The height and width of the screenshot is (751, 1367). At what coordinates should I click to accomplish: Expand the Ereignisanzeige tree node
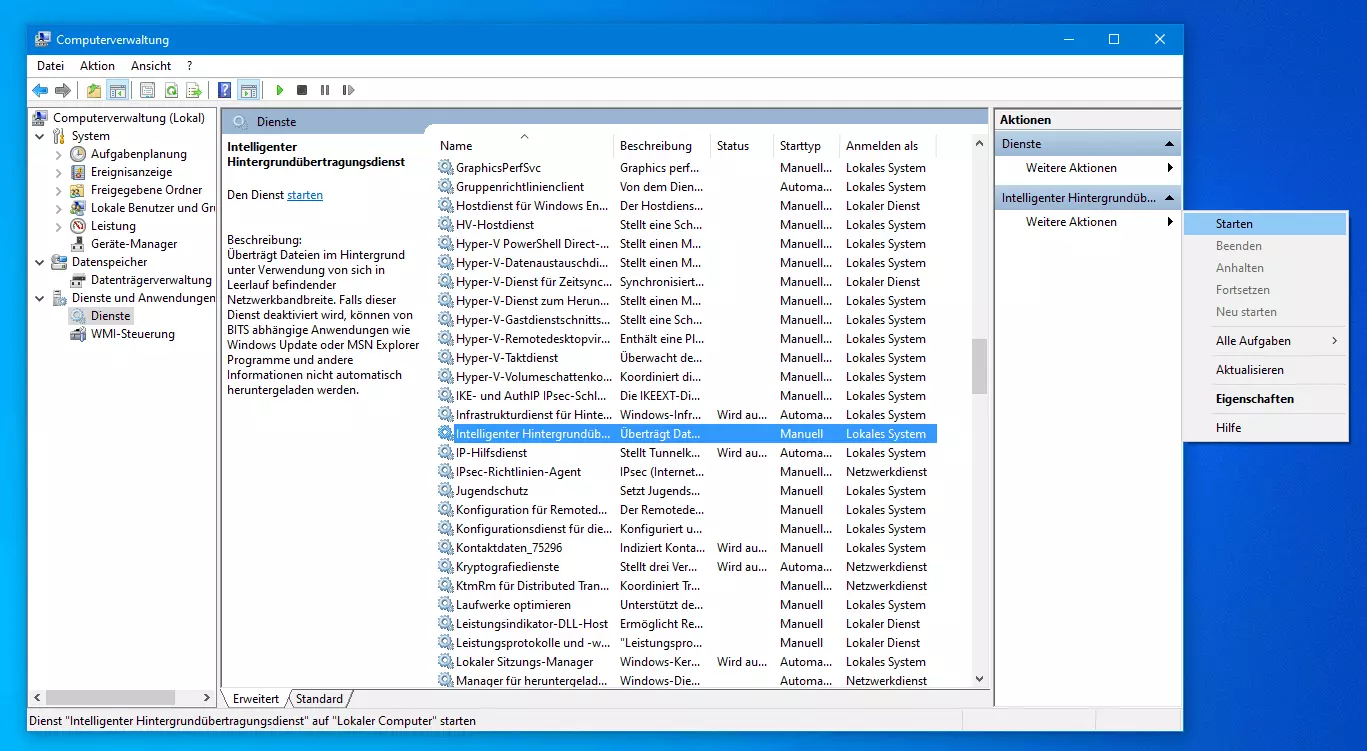[x=59, y=172]
